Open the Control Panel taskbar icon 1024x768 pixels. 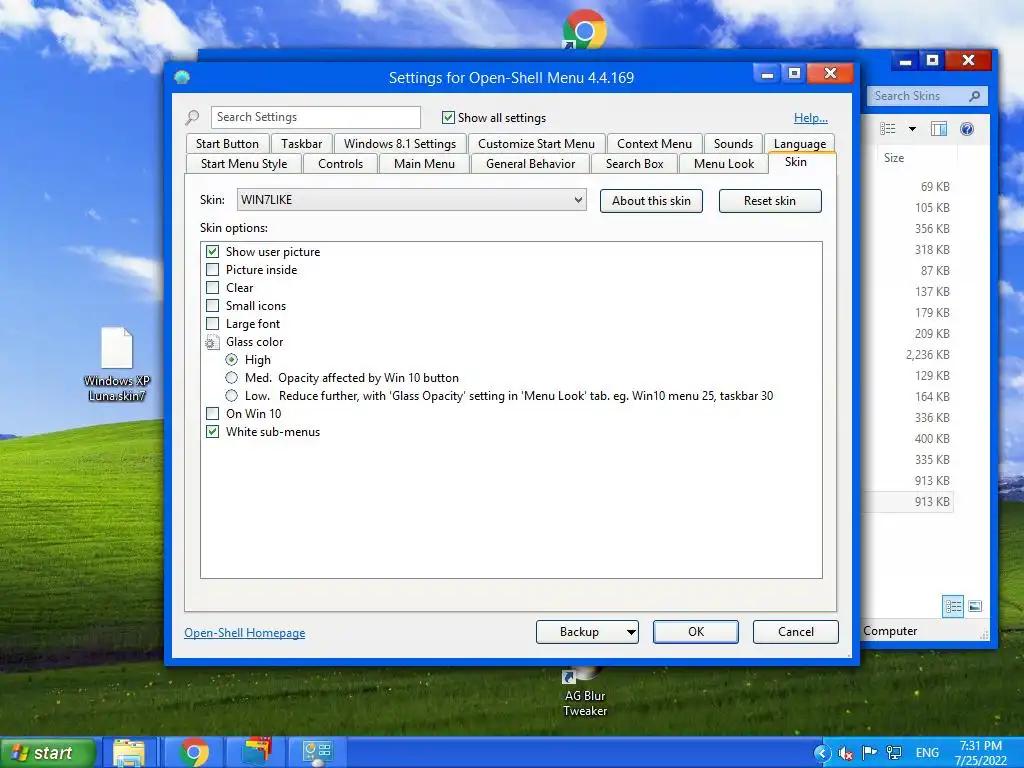tap(317, 752)
